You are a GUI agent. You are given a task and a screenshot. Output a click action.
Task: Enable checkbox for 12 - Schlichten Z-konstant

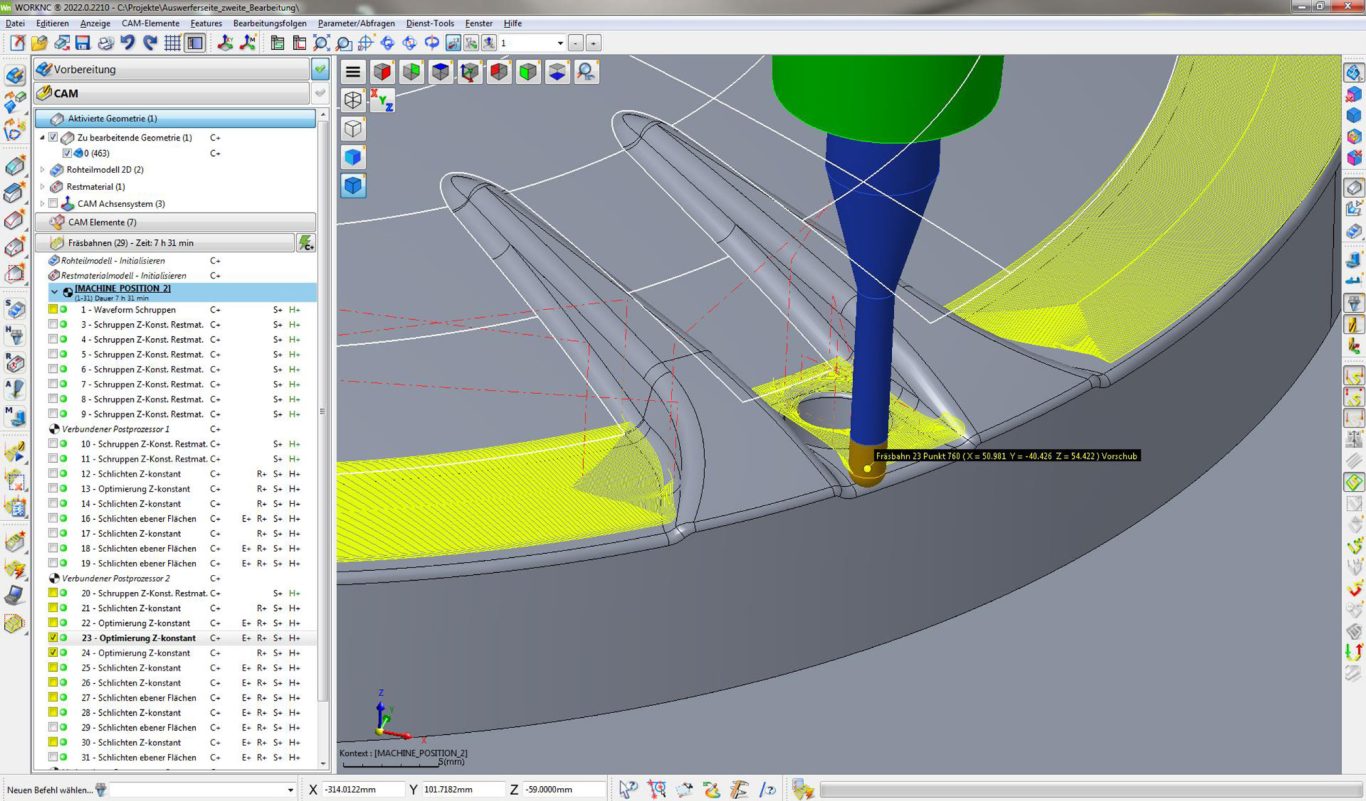53,474
